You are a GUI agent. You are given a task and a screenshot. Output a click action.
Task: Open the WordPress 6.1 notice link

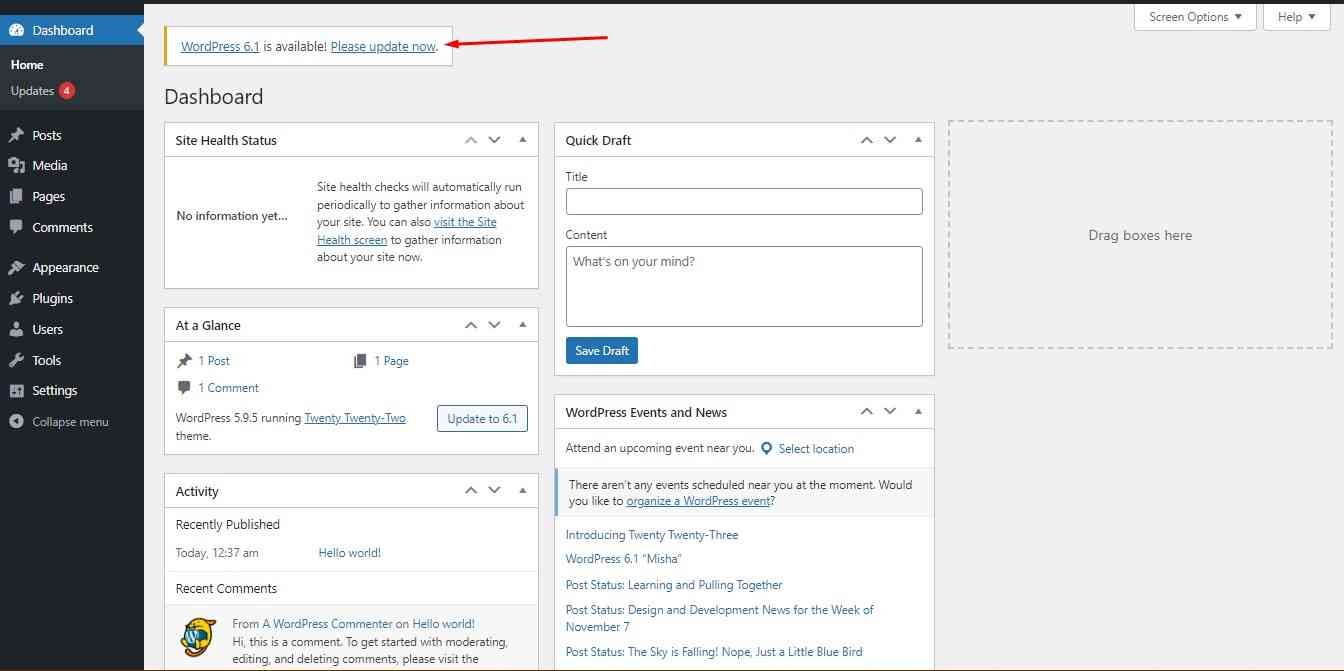click(x=220, y=47)
